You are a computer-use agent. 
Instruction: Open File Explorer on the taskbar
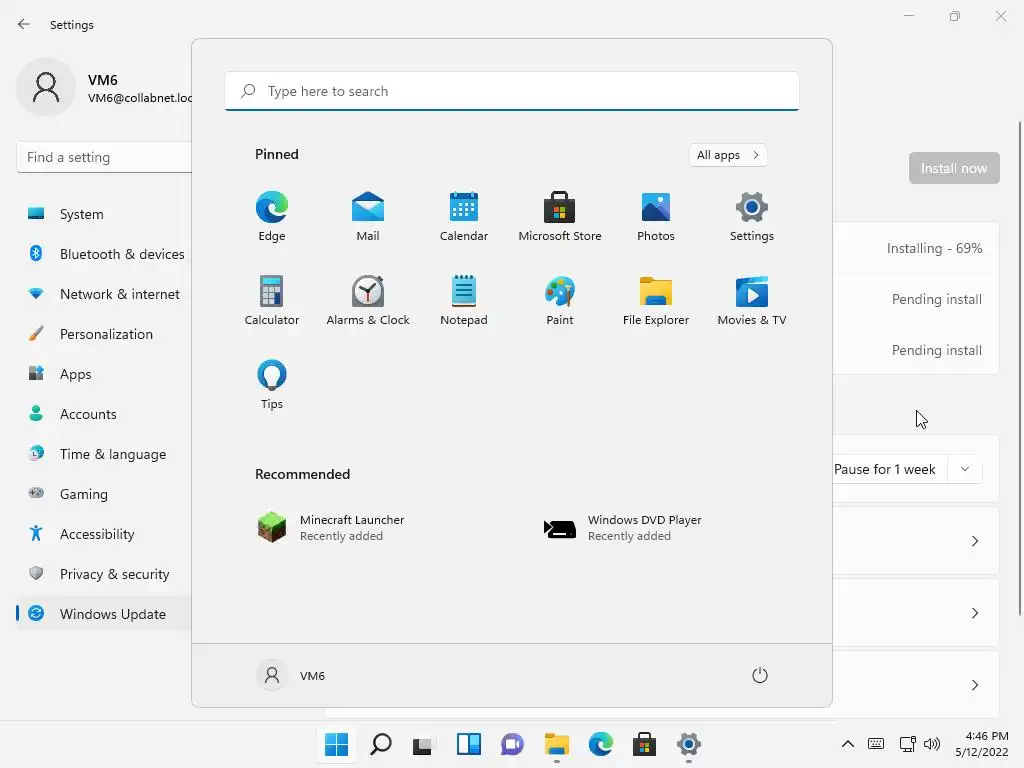[556, 744]
